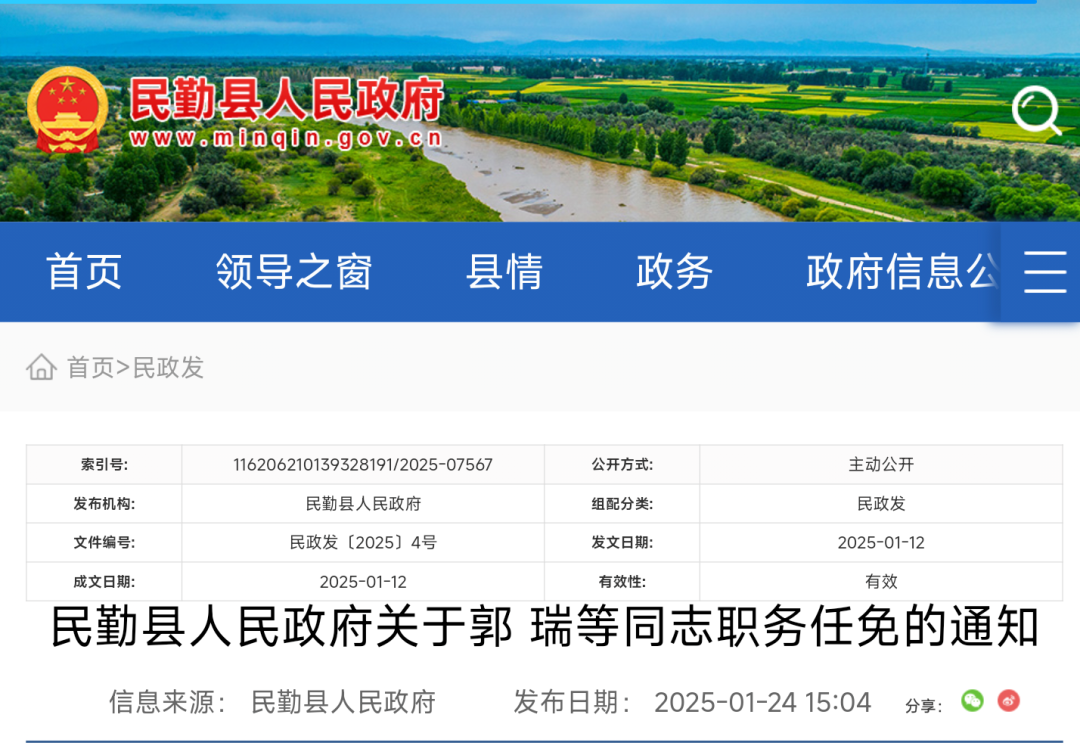The image size is (1080, 755).
Task: Click the search magnifier icon
Action: 1035,111
